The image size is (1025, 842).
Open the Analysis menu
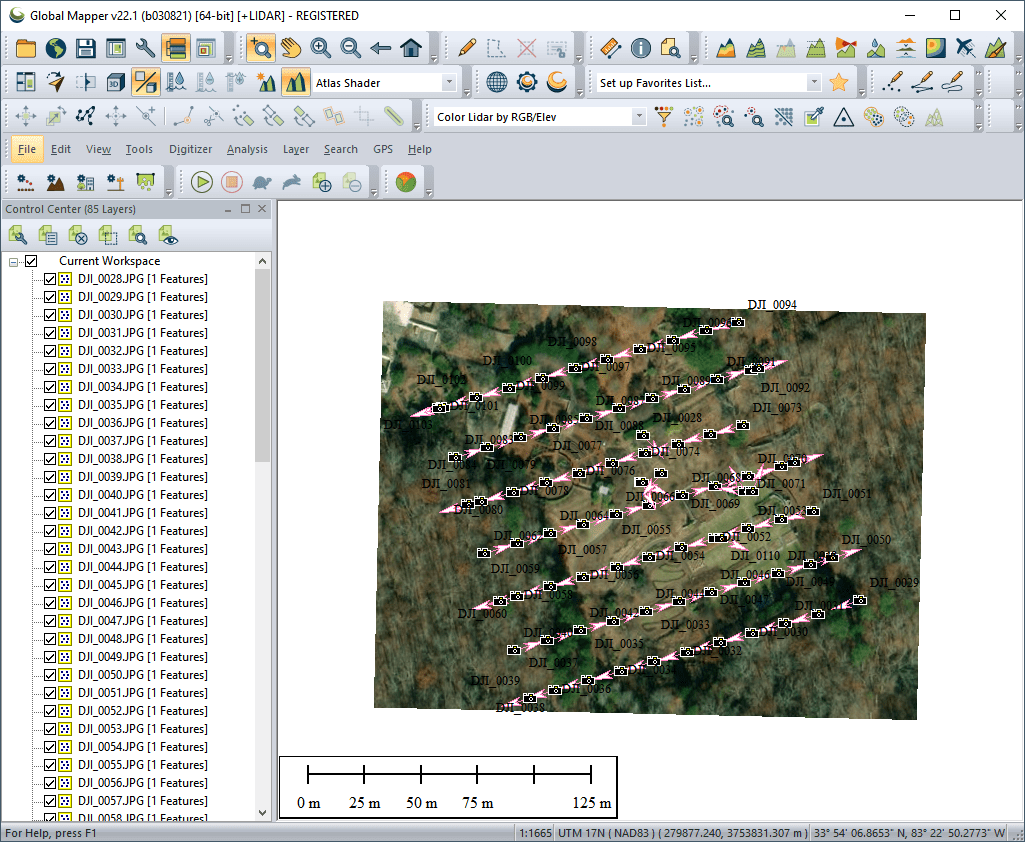(x=247, y=149)
